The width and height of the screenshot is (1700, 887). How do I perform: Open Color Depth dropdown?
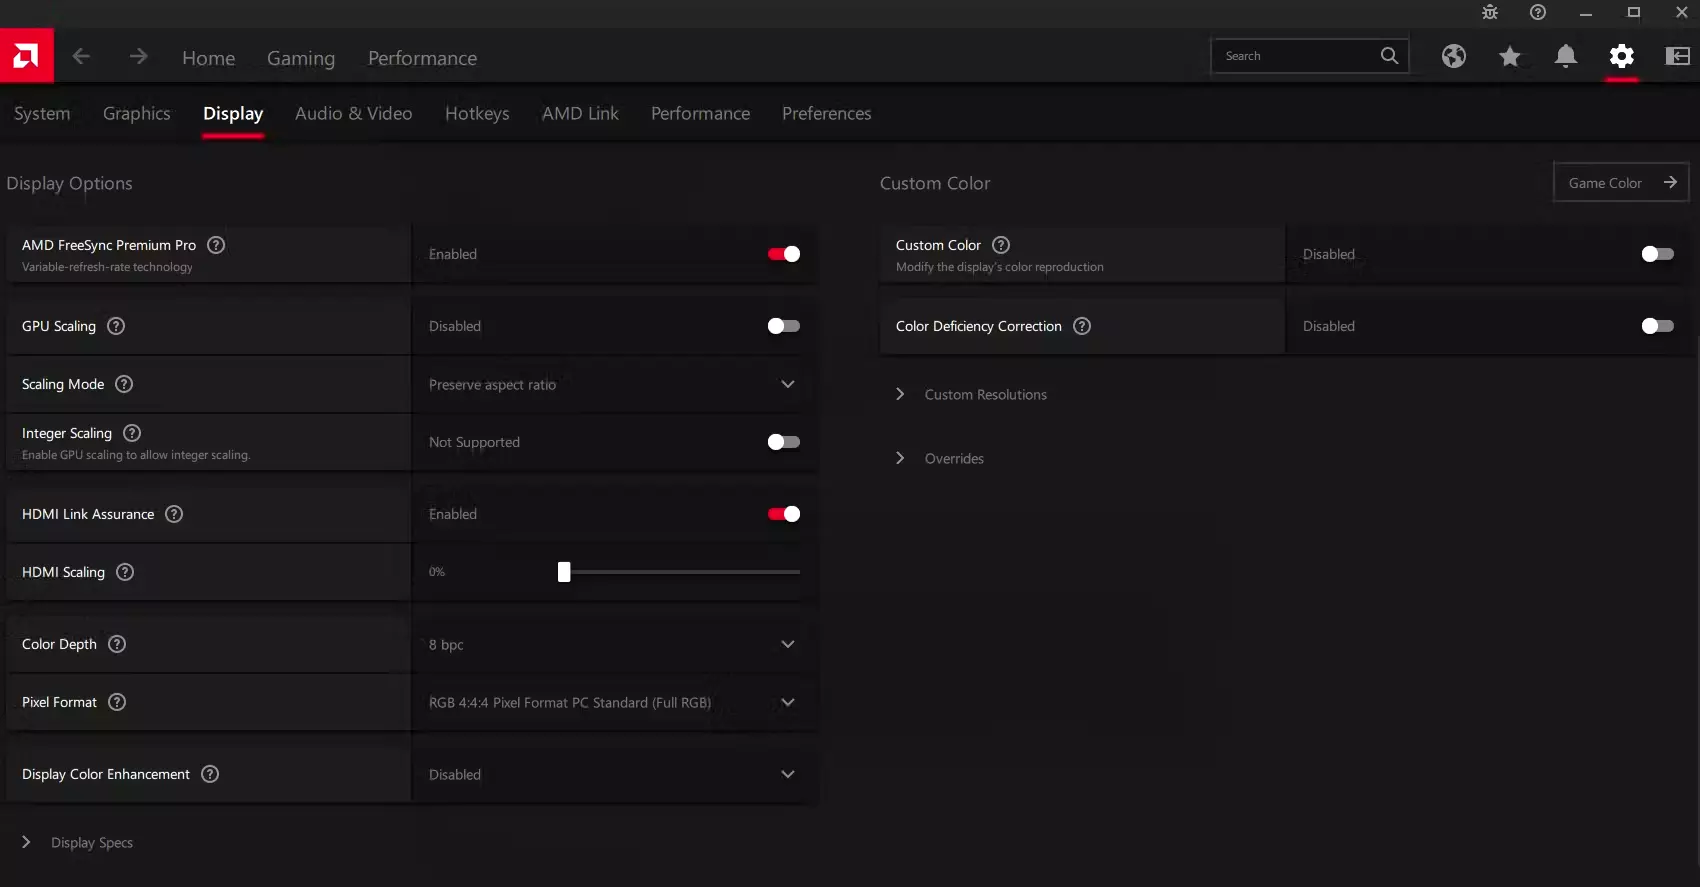614,644
